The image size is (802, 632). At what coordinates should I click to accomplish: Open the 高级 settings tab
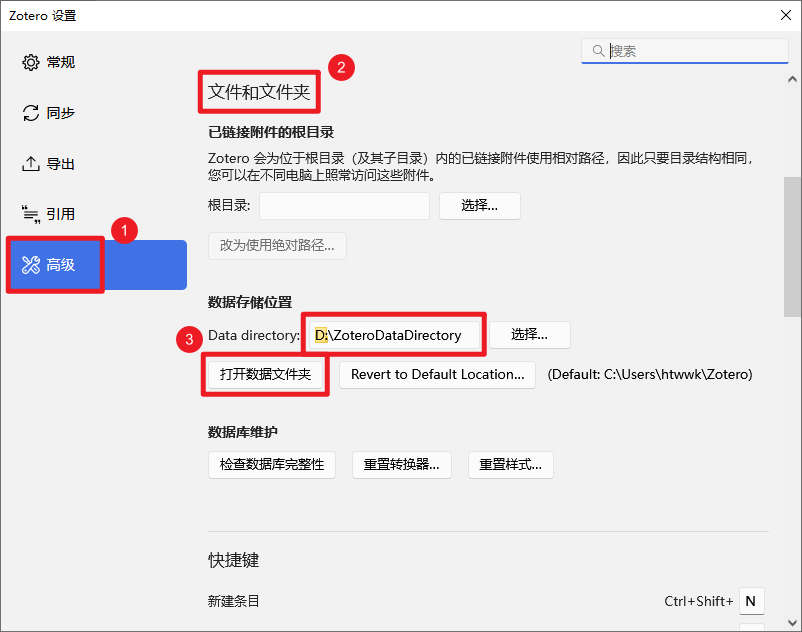(x=55, y=264)
